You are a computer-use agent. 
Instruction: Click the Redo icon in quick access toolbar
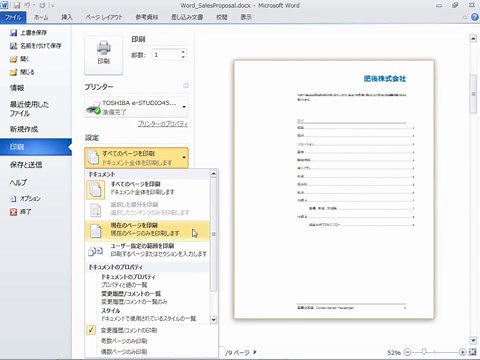pyautogui.click(x=42, y=5)
